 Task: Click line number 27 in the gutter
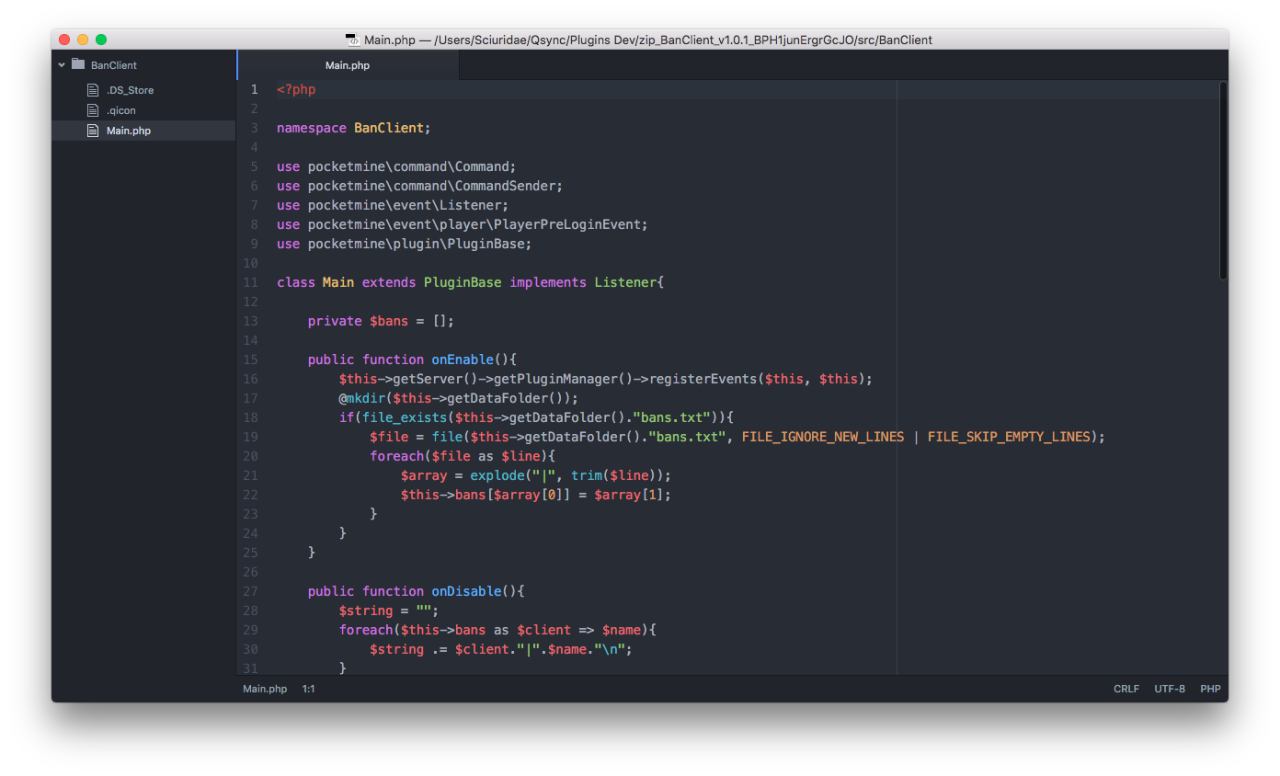coord(250,591)
